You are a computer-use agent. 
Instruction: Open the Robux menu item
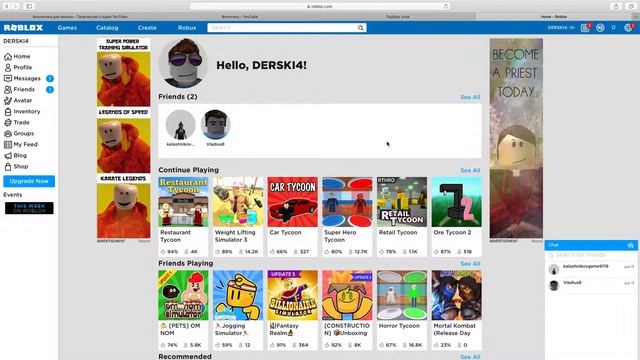click(x=187, y=28)
